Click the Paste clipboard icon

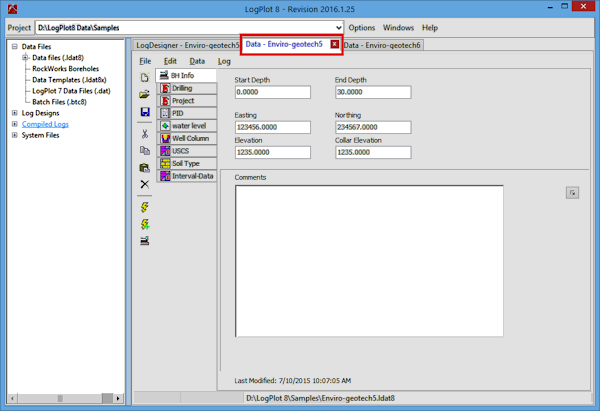coord(145,167)
